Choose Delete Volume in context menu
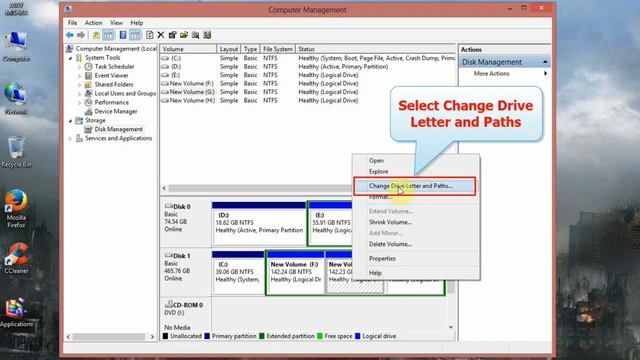 click(x=416, y=244)
